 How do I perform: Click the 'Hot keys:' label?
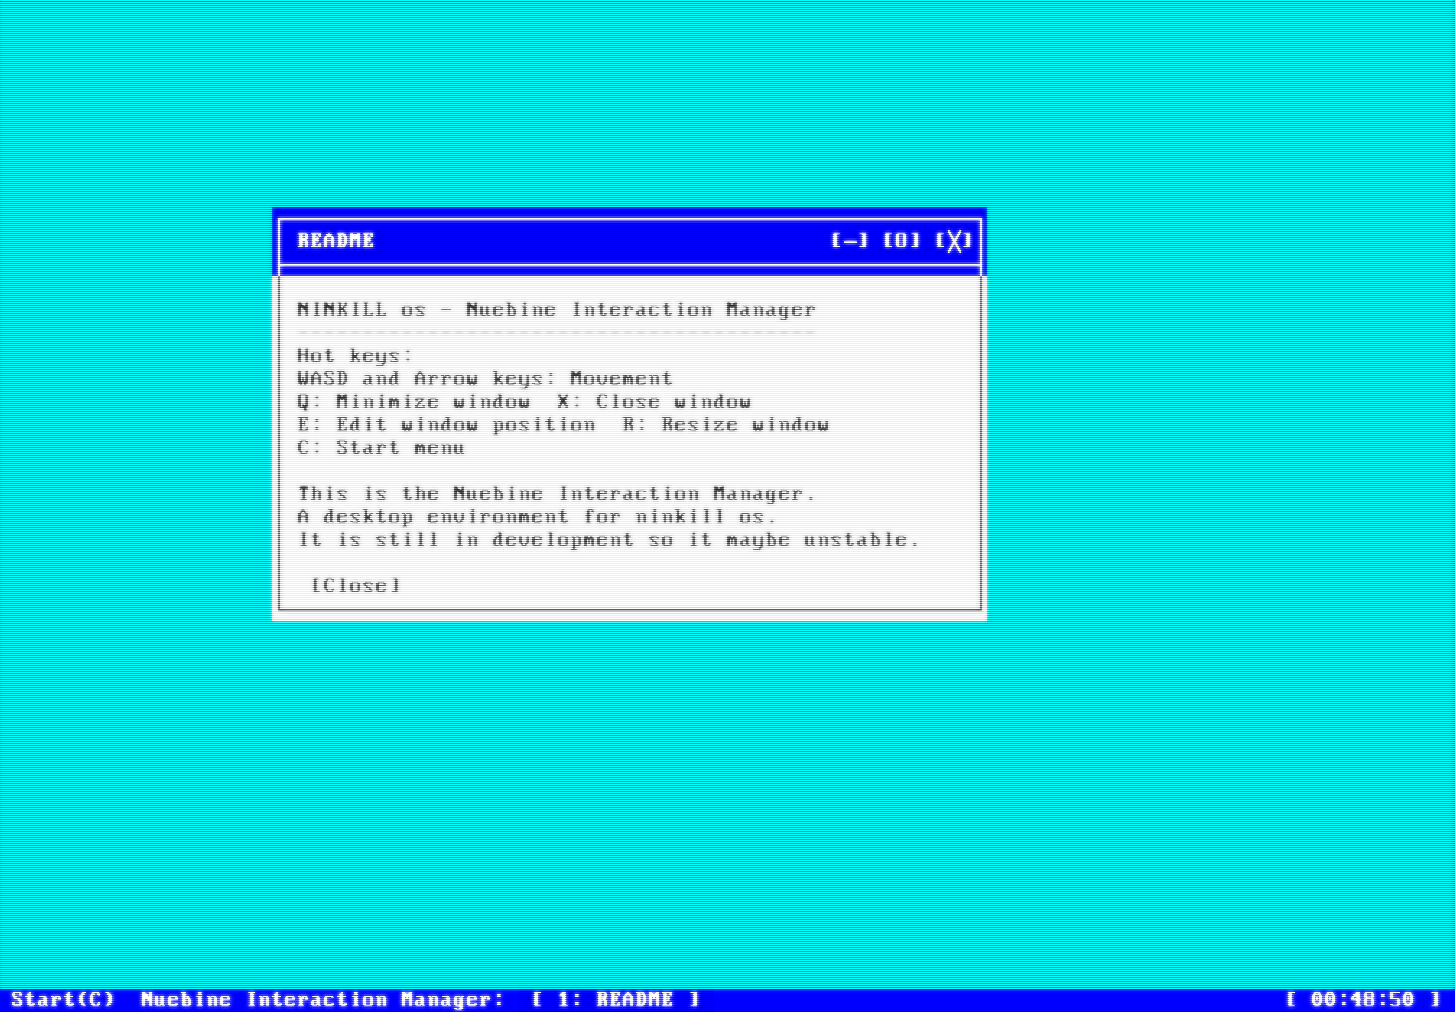[355, 356]
